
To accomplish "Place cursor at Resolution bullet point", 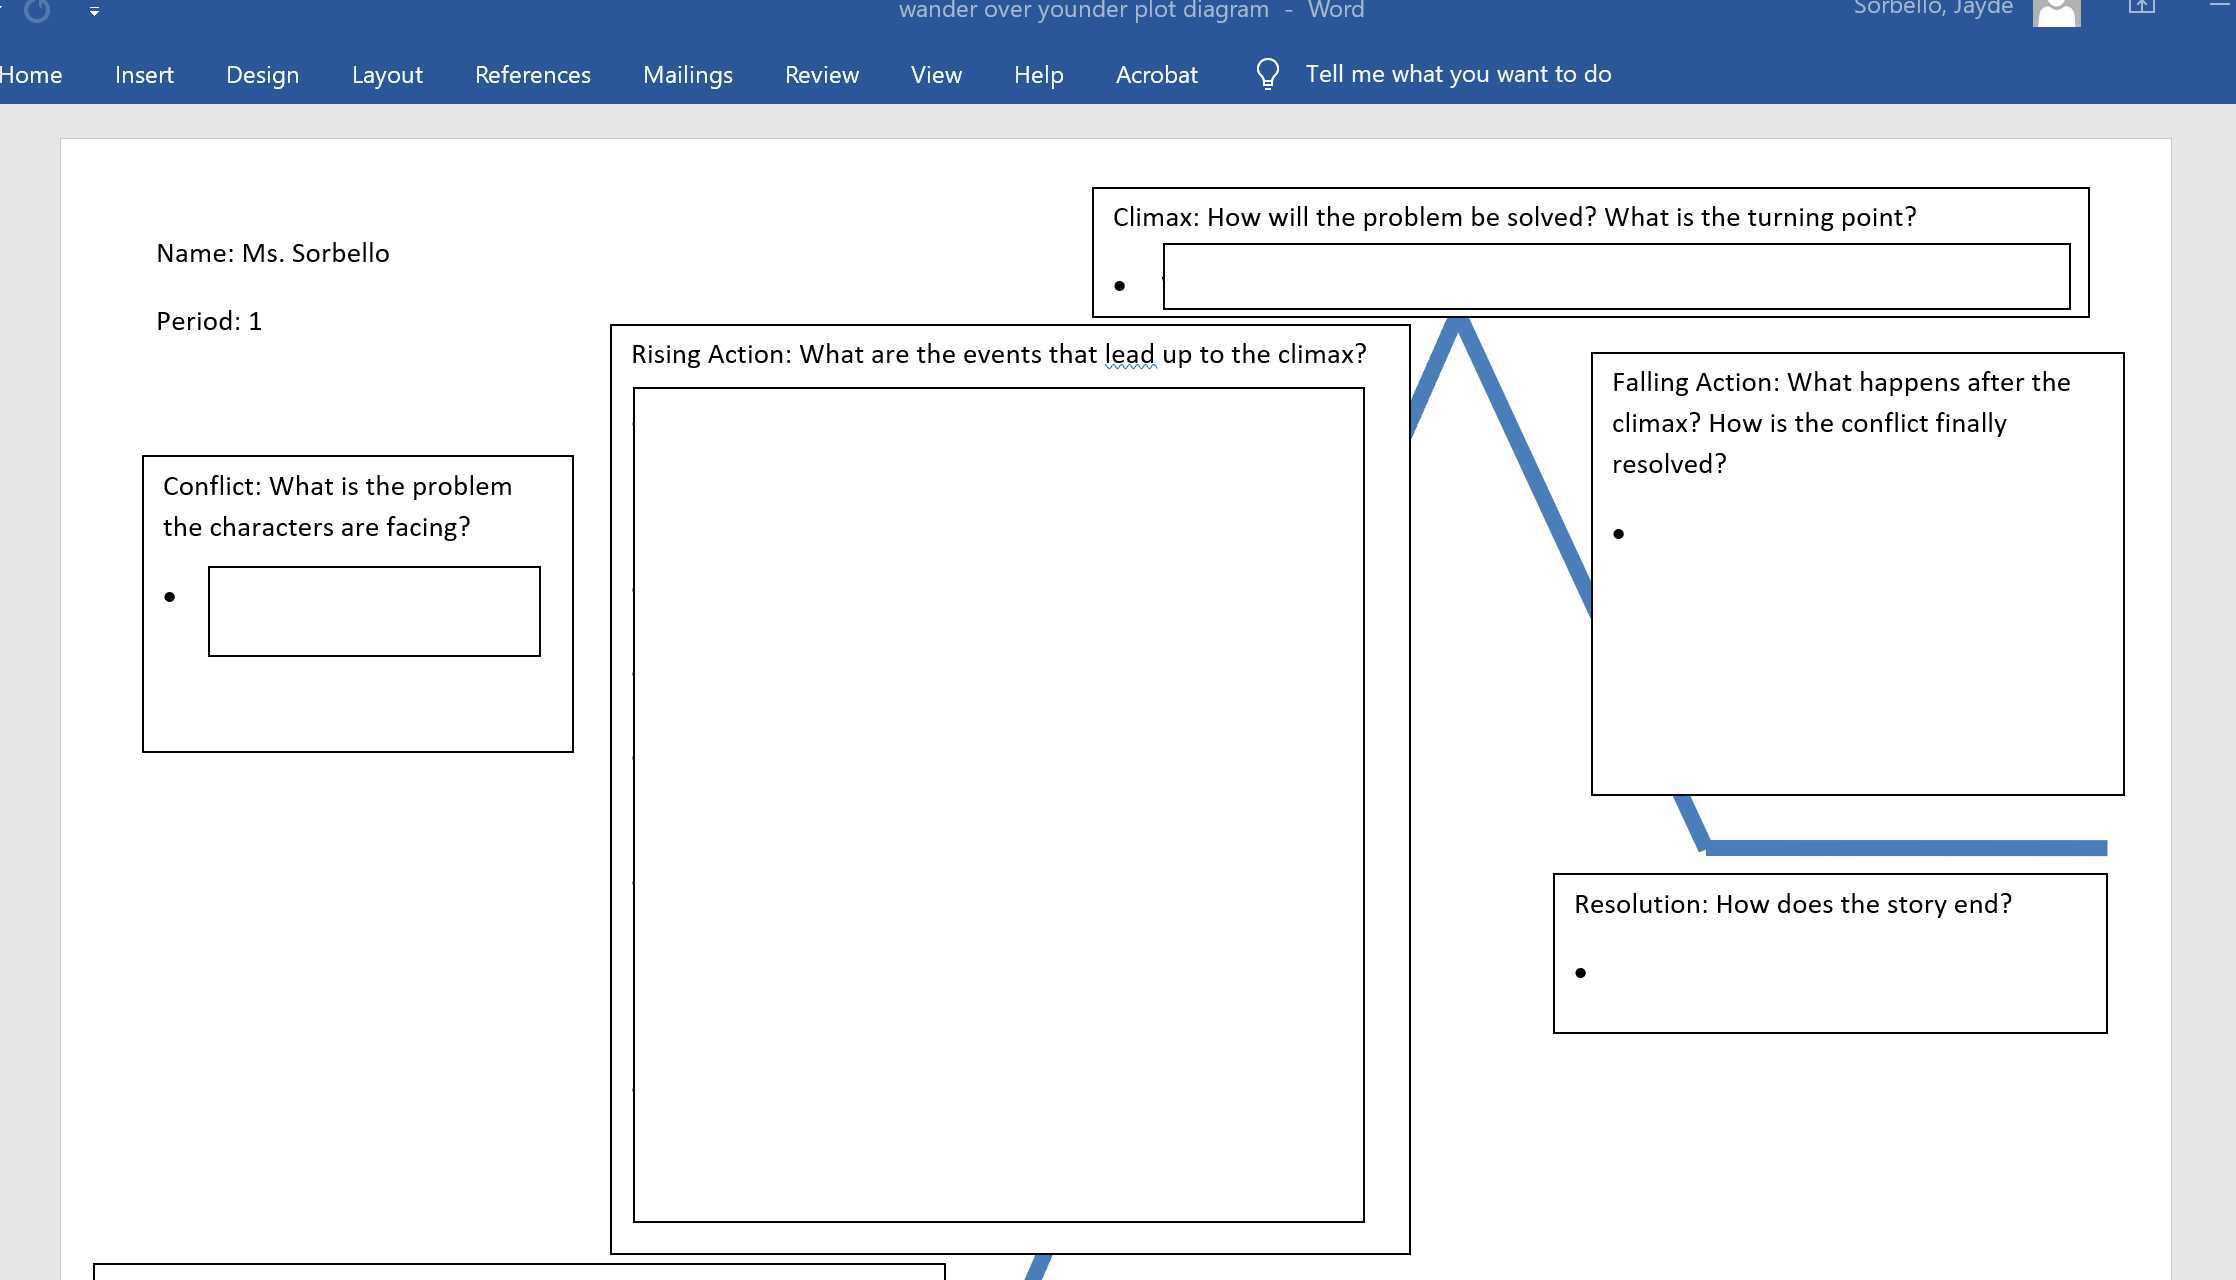I will [x=1612, y=973].
